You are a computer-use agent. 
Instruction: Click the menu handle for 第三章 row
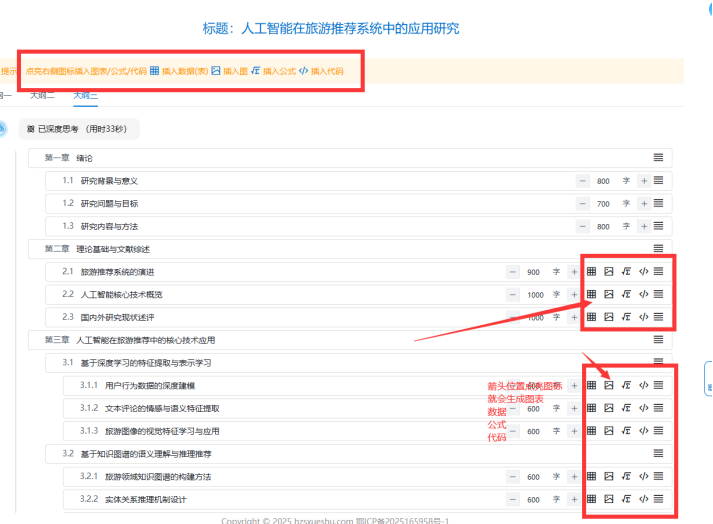[x=658, y=340]
